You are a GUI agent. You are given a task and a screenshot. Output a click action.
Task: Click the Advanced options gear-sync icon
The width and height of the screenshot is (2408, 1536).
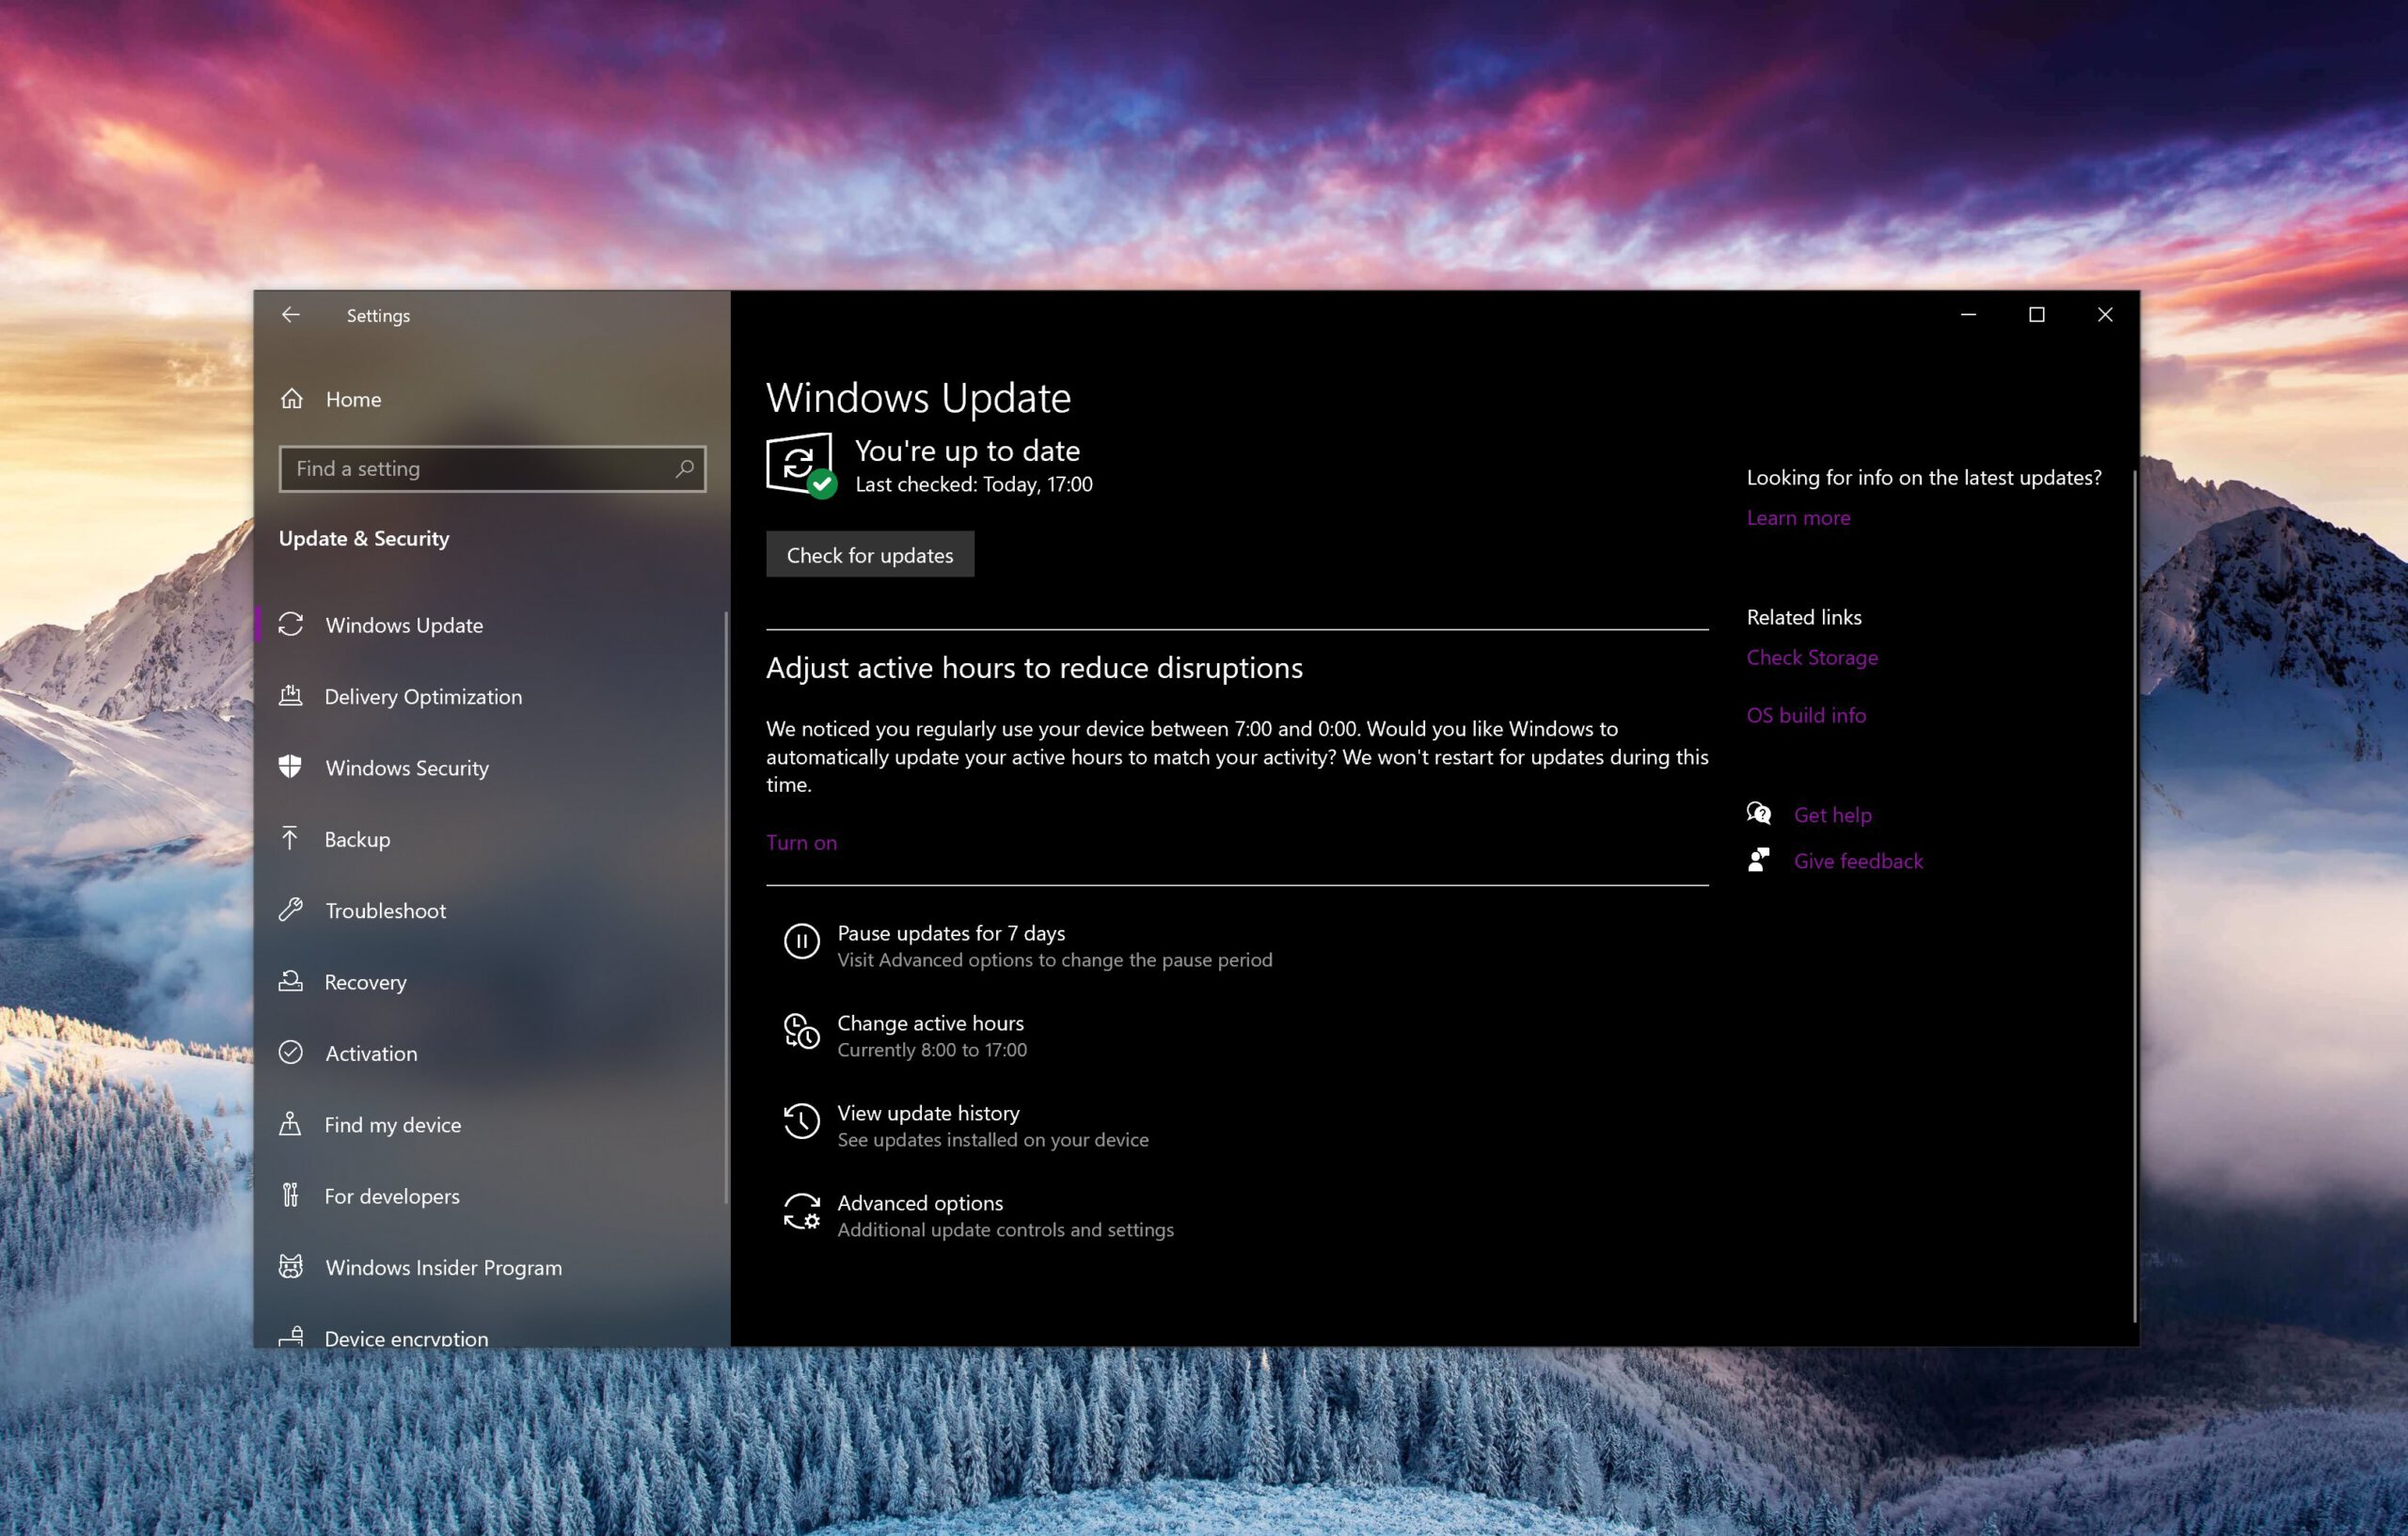[x=802, y=1211]
